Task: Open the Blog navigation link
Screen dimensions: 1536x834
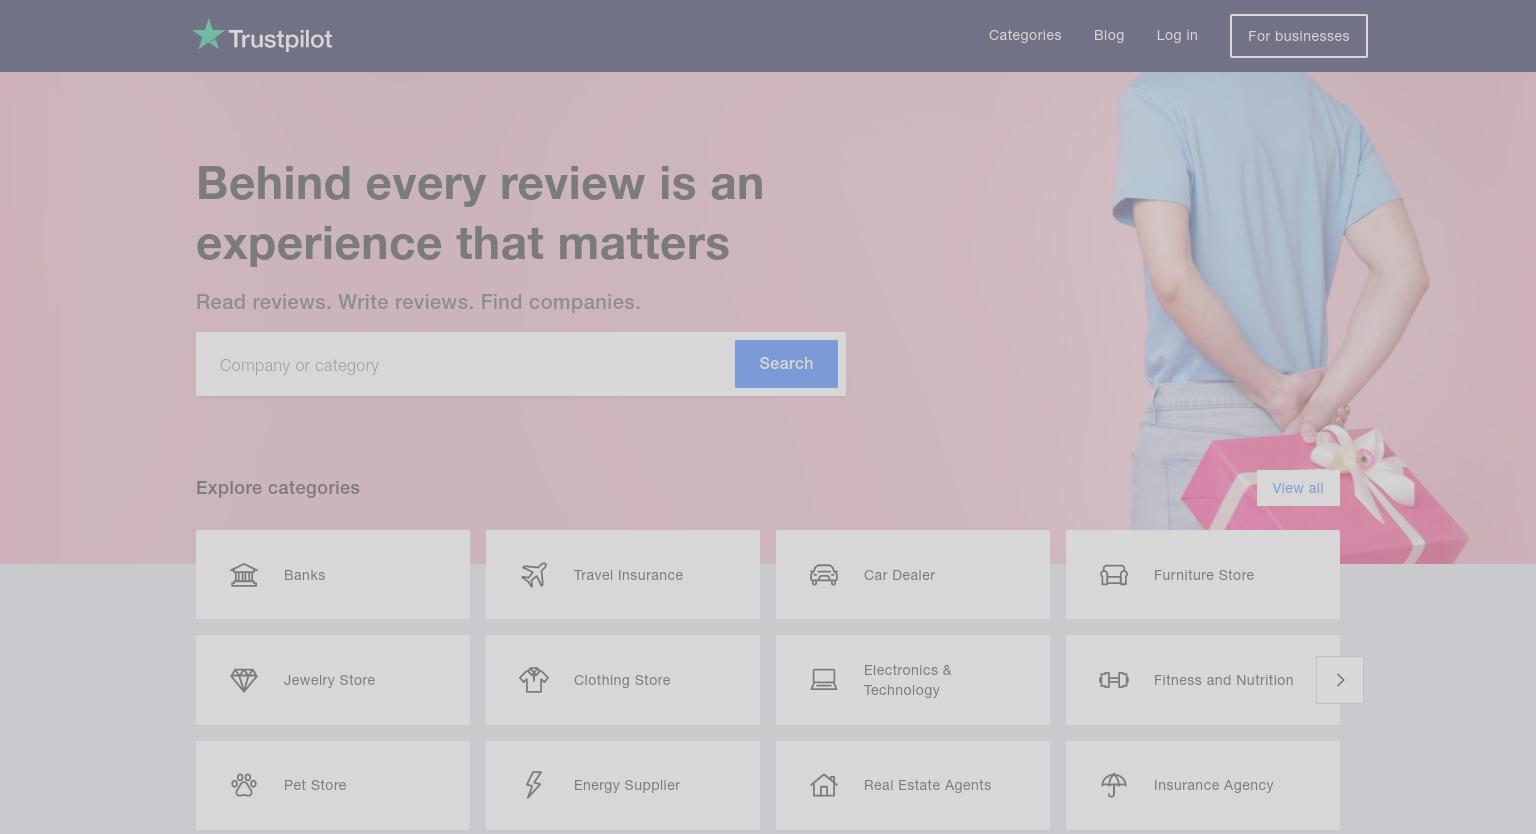Action: click(x=1109, y=35)
